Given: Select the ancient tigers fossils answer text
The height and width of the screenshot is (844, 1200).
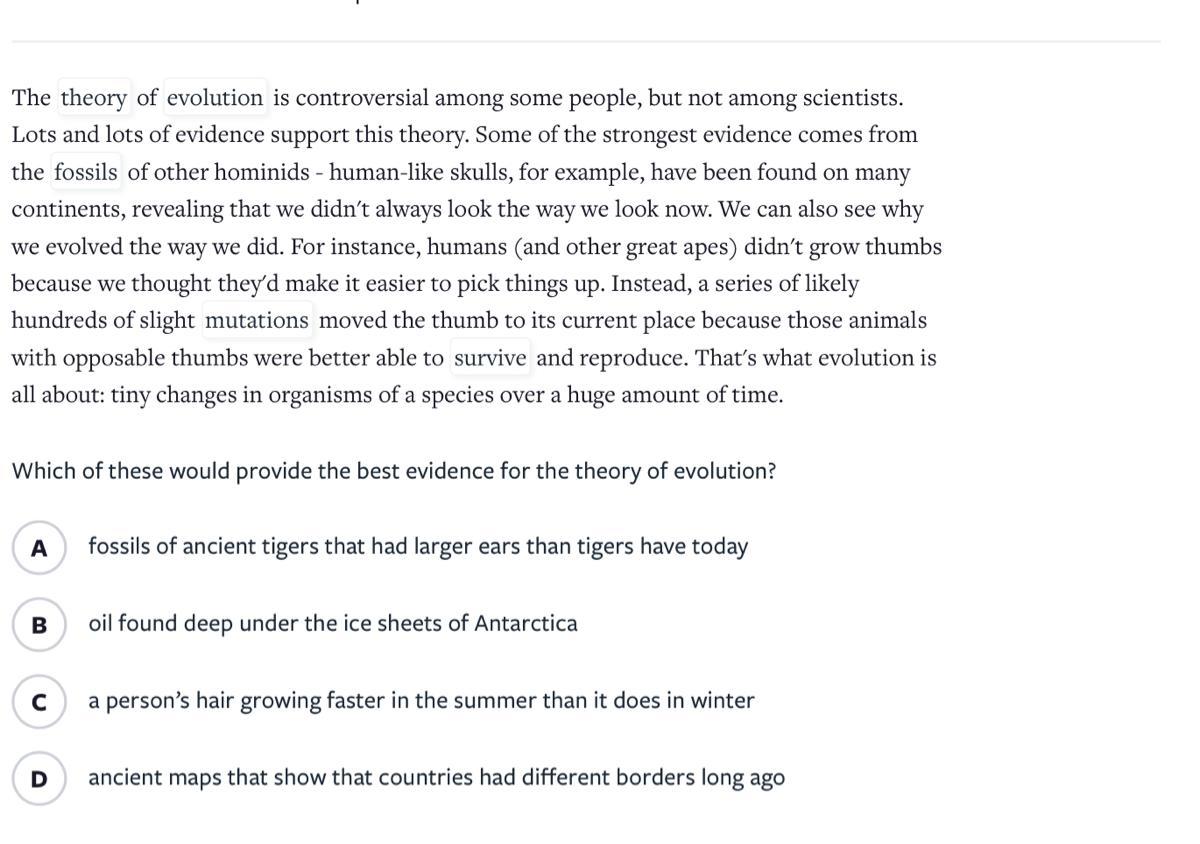Looking at the screenshot, I should tap(418, 547).
